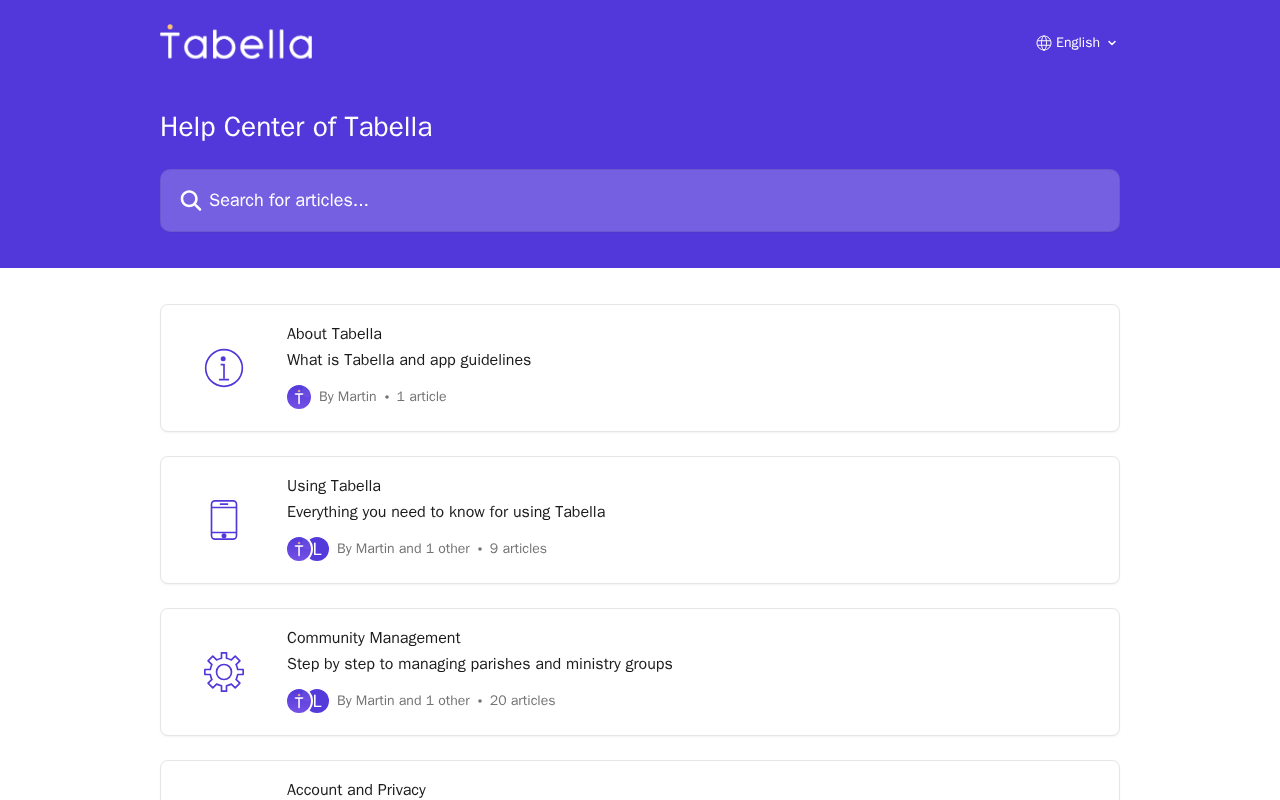The width and height of the screenshot is (1280, 800).
Task: Click Martin's avatar under About Tabella
Action: point(299,397)
